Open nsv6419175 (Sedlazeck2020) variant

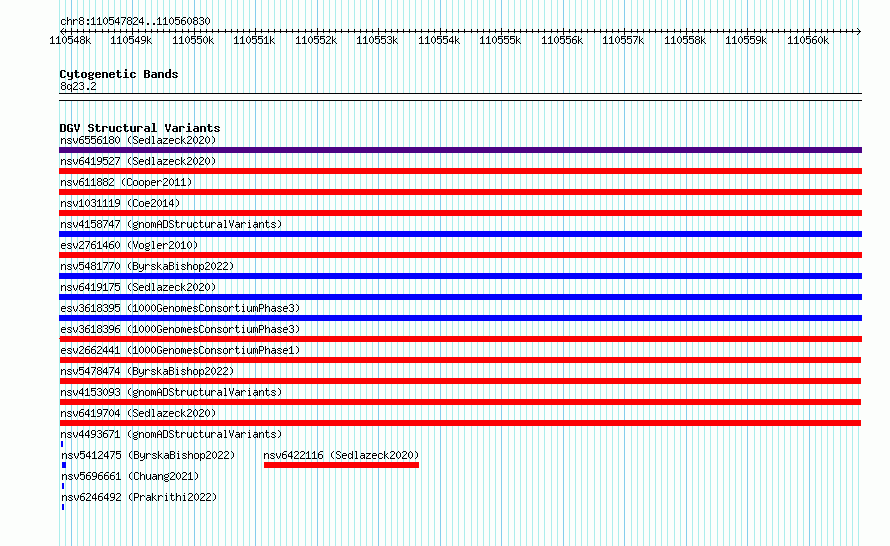coord(138,287)
